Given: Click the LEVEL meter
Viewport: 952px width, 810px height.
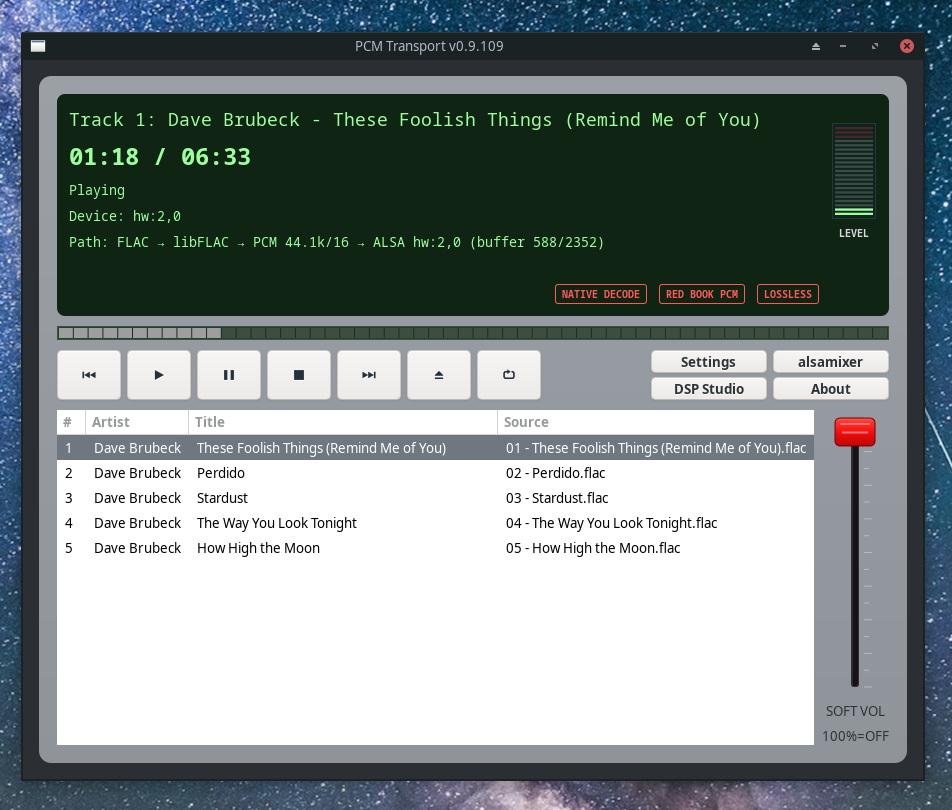Looking at the screenshot, I should click(854, 171).
